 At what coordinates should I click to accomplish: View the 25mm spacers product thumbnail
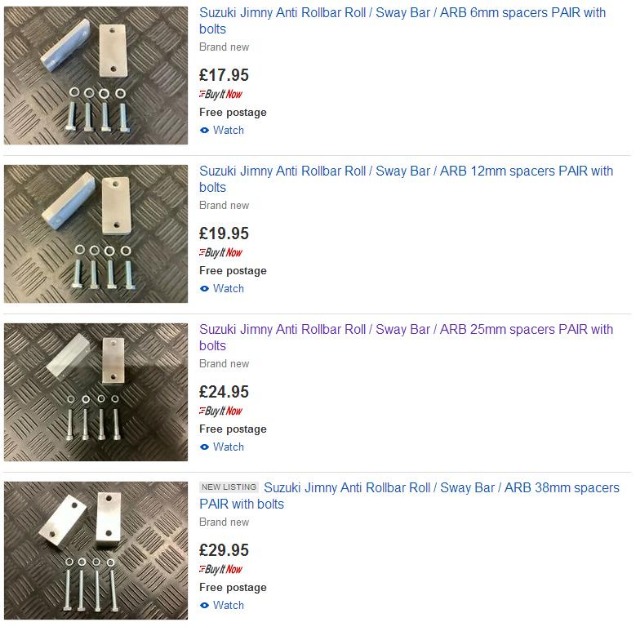(x=96, y=392)
